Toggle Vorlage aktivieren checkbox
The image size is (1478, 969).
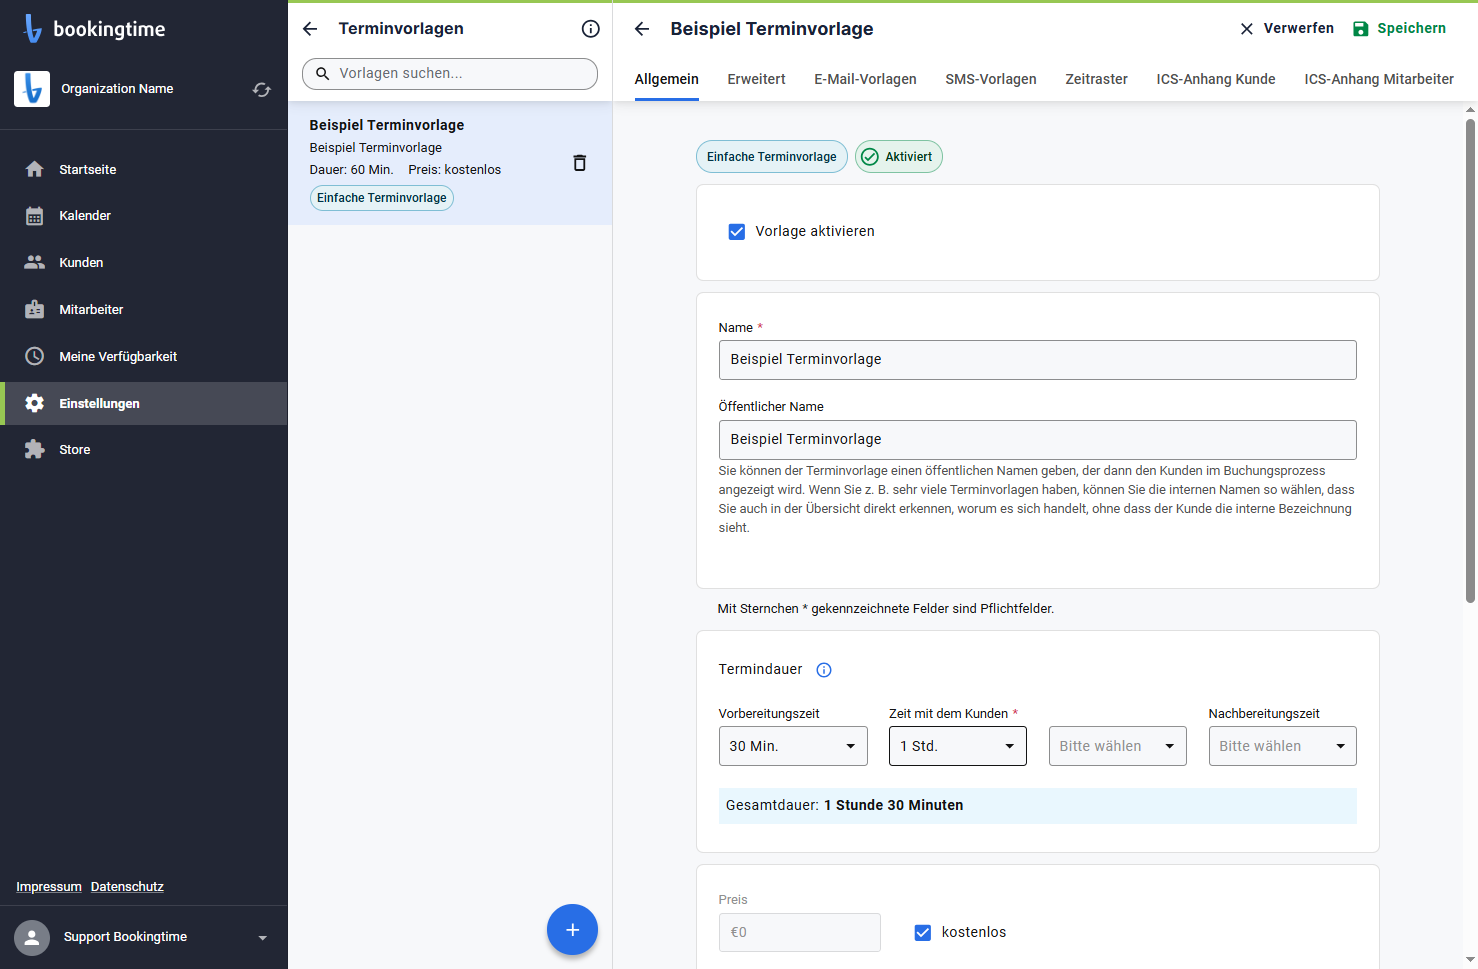[737, 232]
